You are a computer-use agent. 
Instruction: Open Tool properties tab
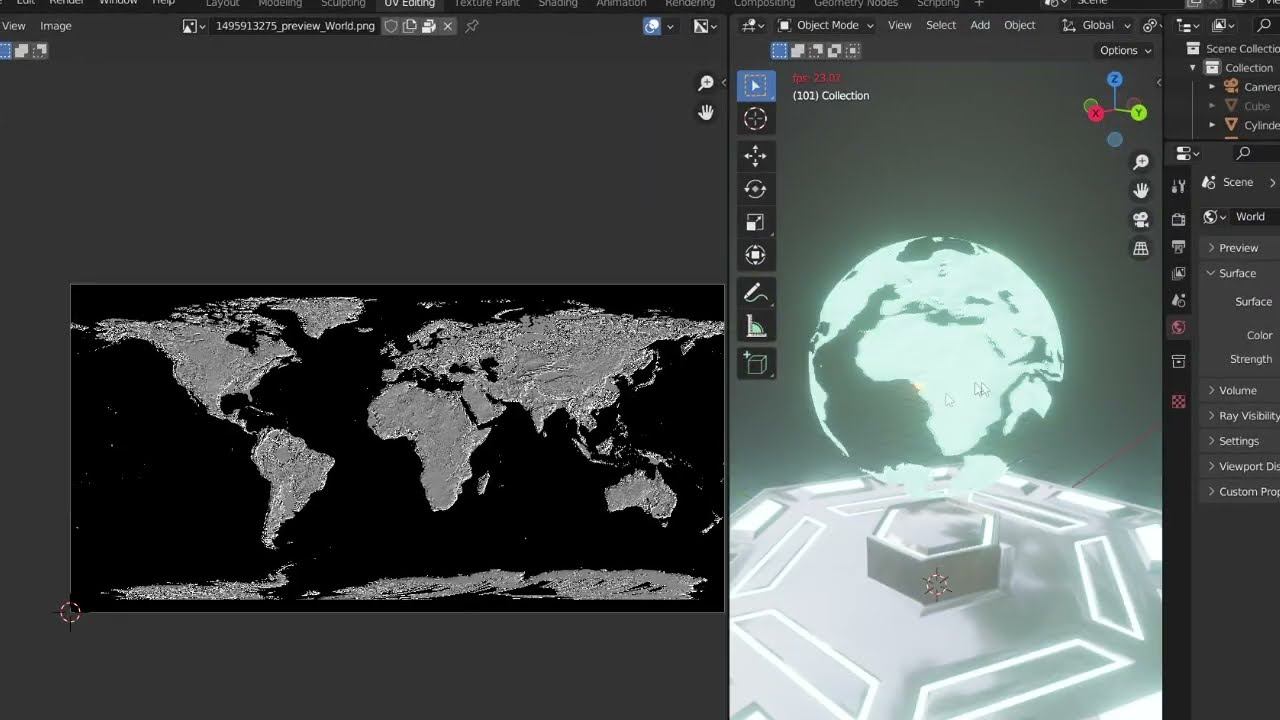1179,186
